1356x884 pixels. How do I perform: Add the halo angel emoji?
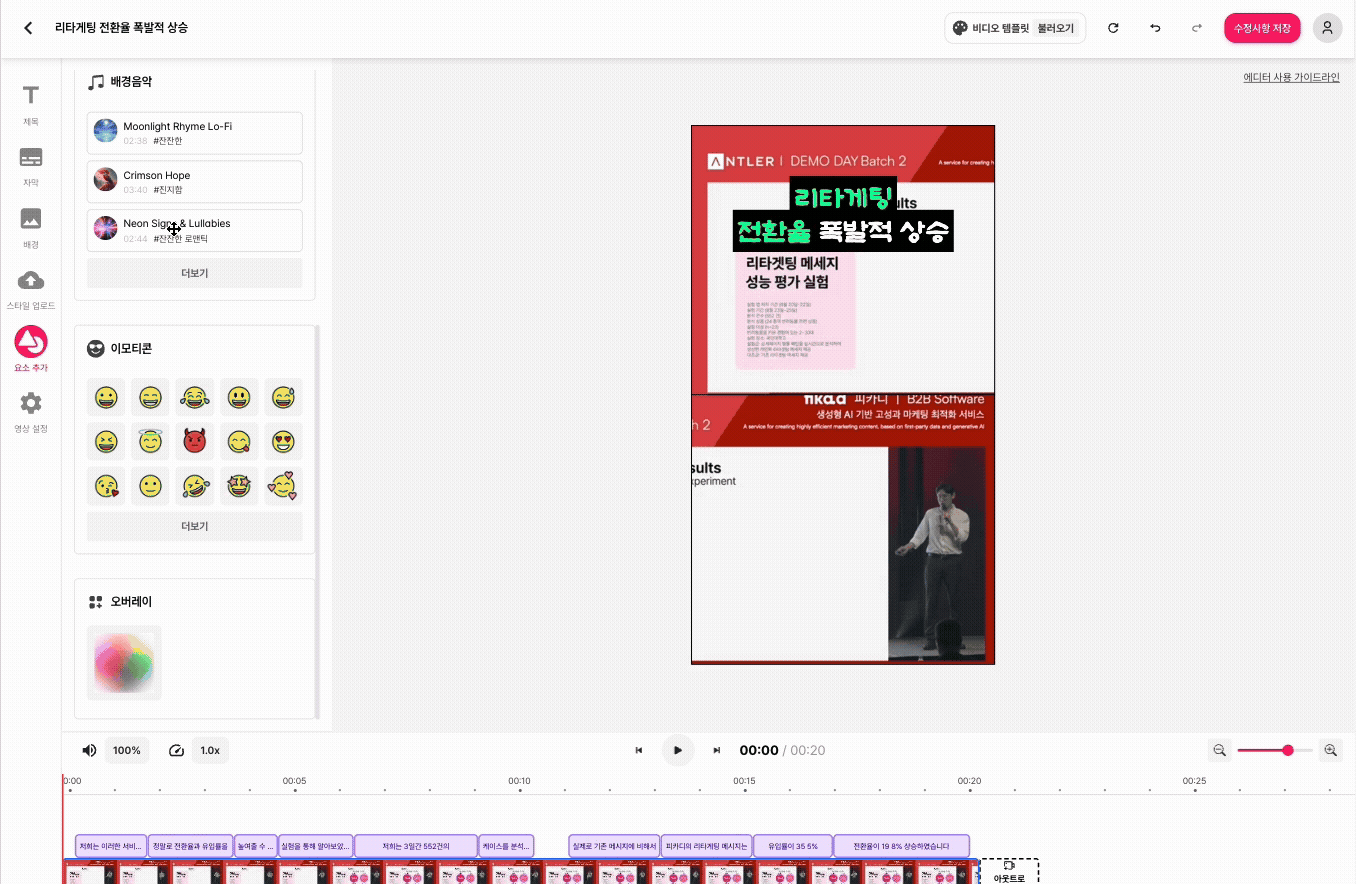point(150,441)
